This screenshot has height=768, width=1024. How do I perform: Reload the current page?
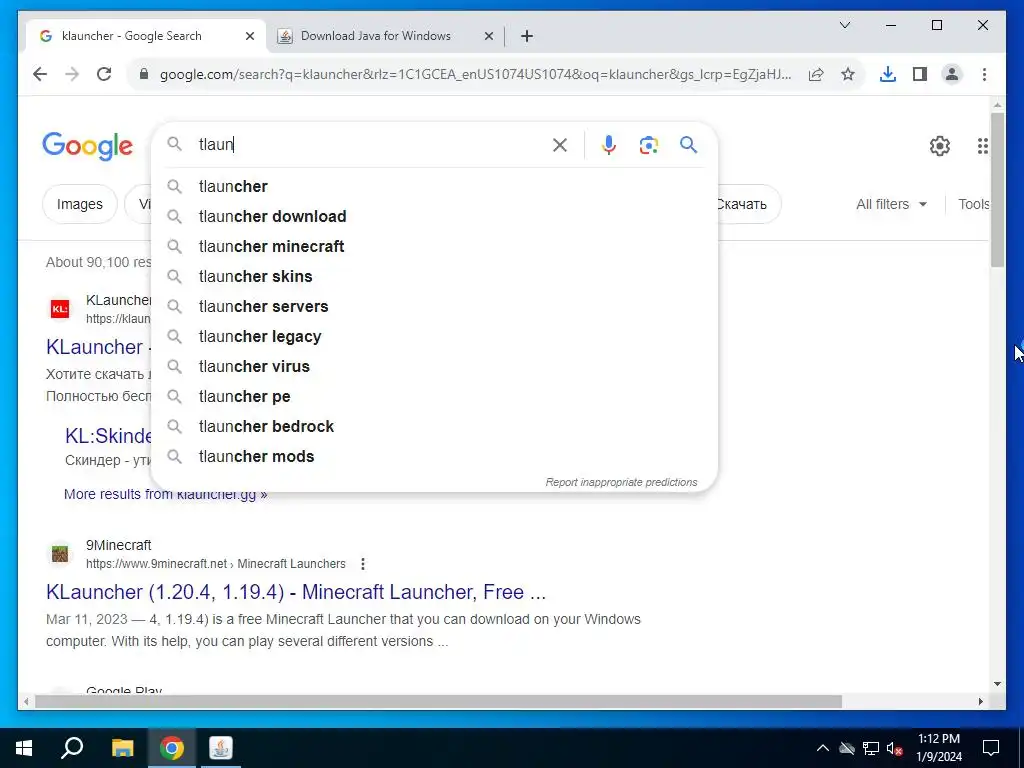coord(104,74)
